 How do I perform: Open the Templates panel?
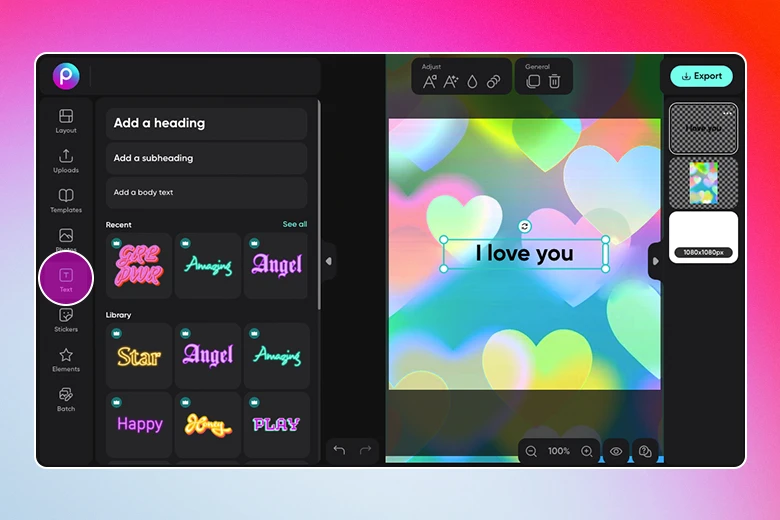click(x=66, y=201)
